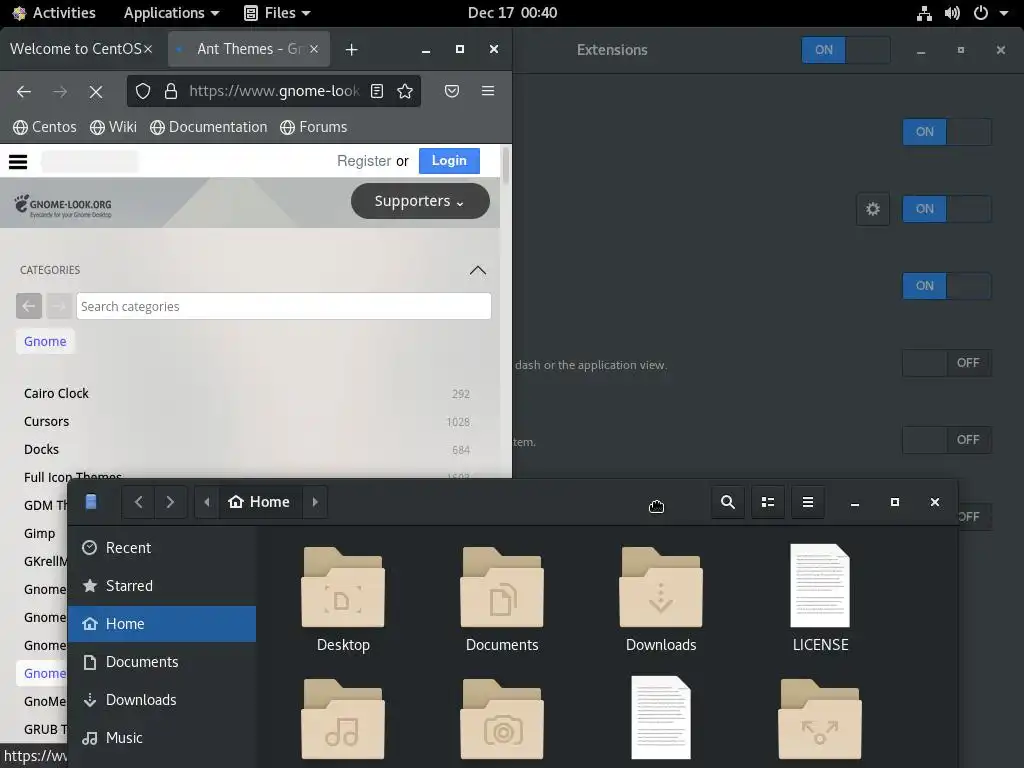Viewport: 1024px width, 768px height.
Task: Click the Login button
Action: pyautogui.click(x=449, y=161)
